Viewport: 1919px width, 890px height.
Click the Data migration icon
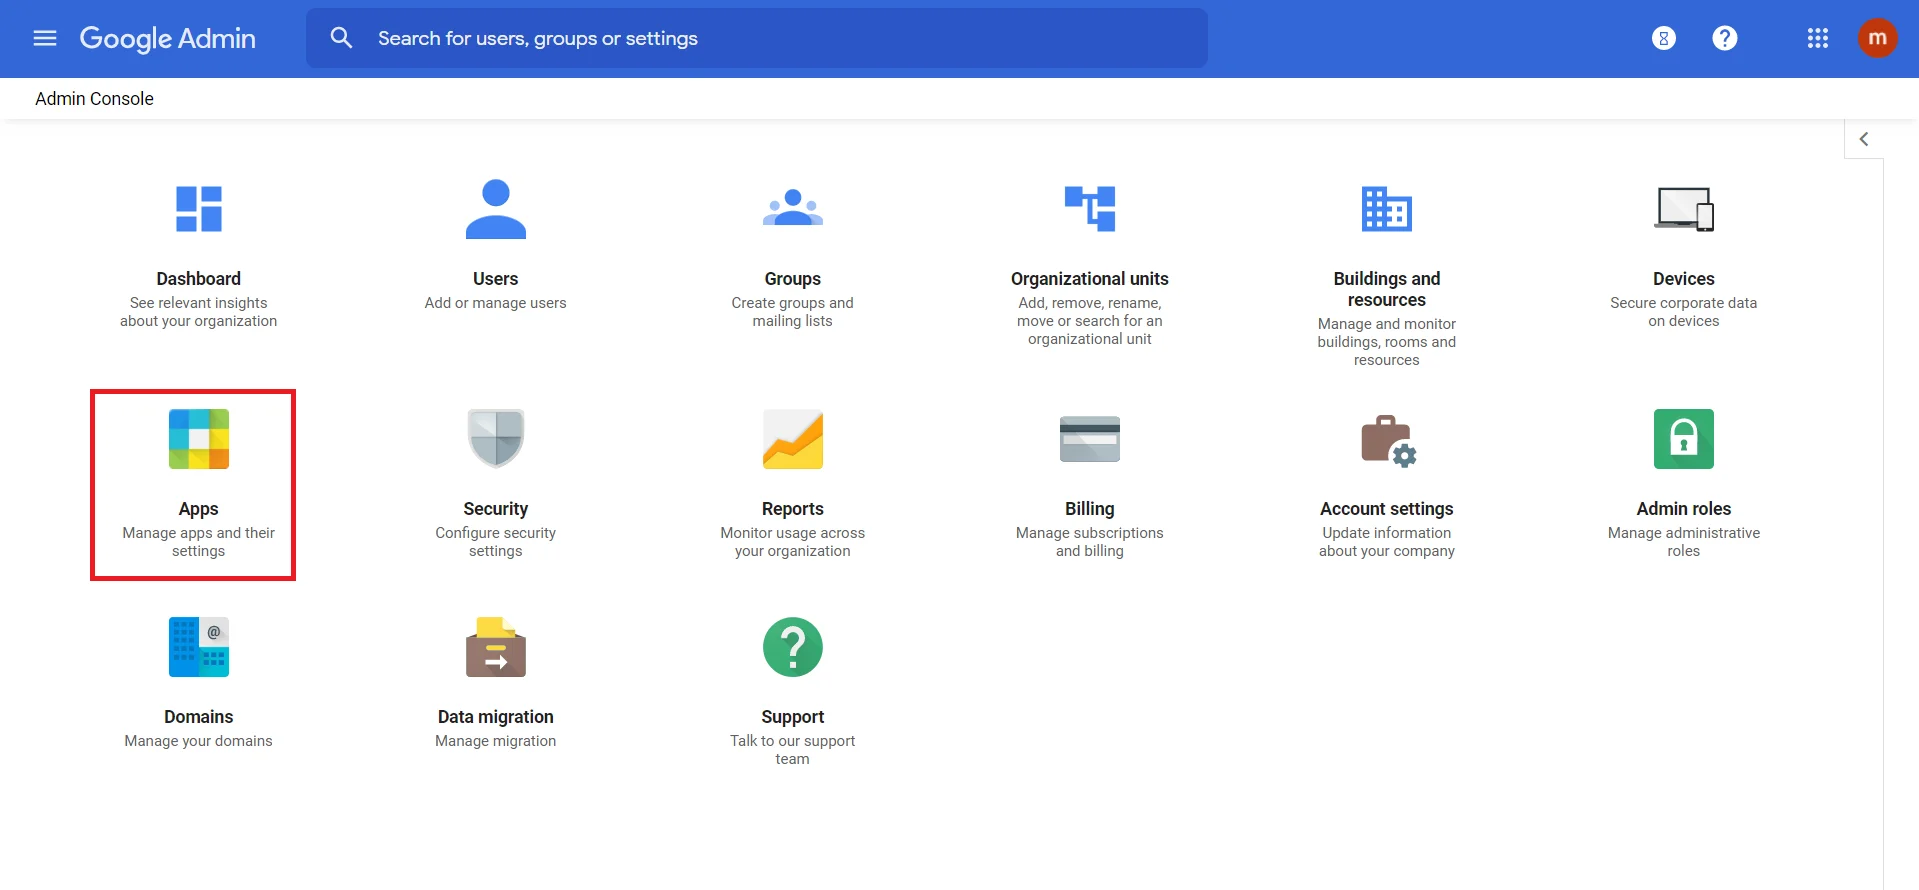pos(495,647)
